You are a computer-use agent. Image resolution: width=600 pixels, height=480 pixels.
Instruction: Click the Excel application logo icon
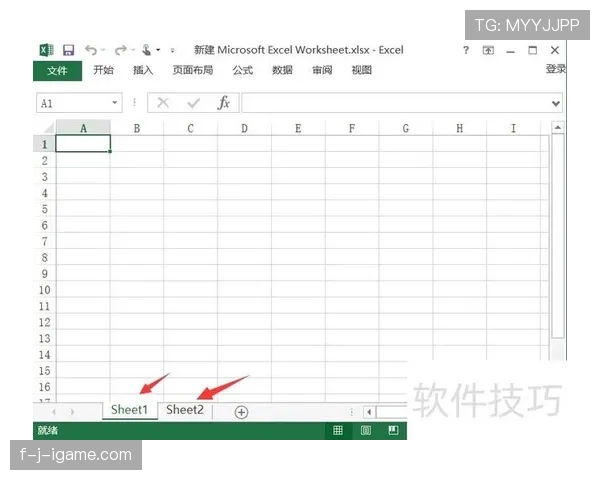[x=46, y=50]
